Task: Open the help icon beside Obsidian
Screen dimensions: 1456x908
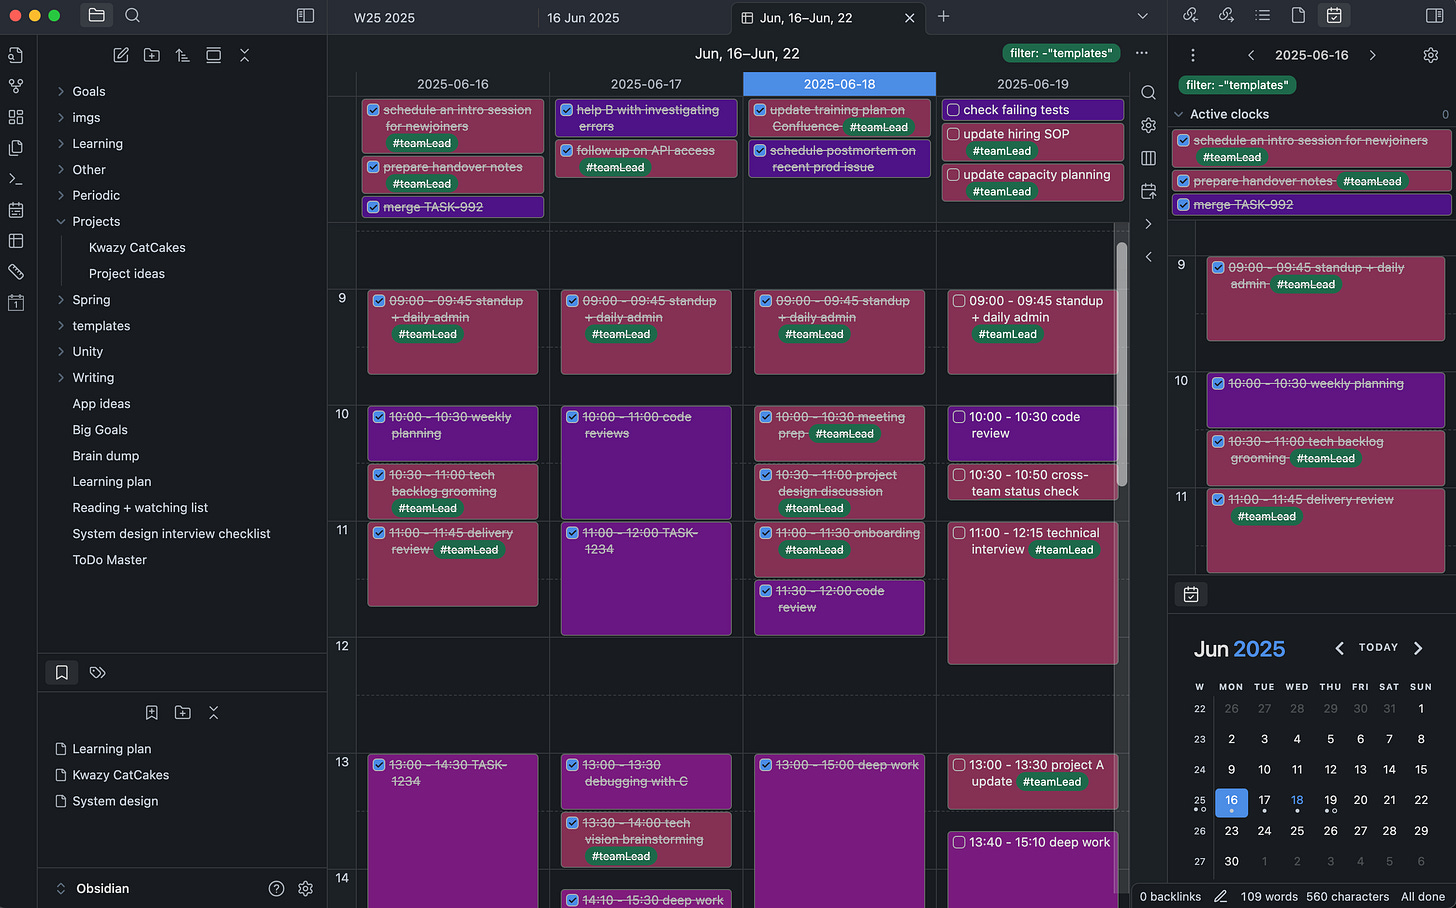Action: 277,888
